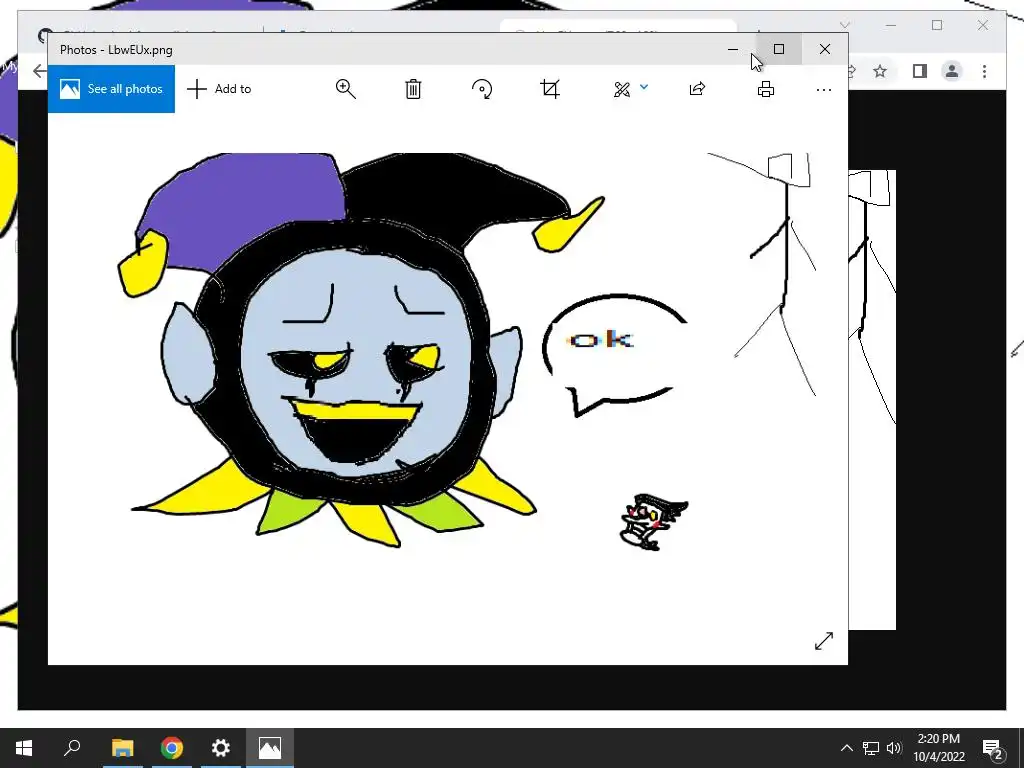Open Chrome three-dot menu
The width and height of the screenshot is (1024, 768).
984,71
